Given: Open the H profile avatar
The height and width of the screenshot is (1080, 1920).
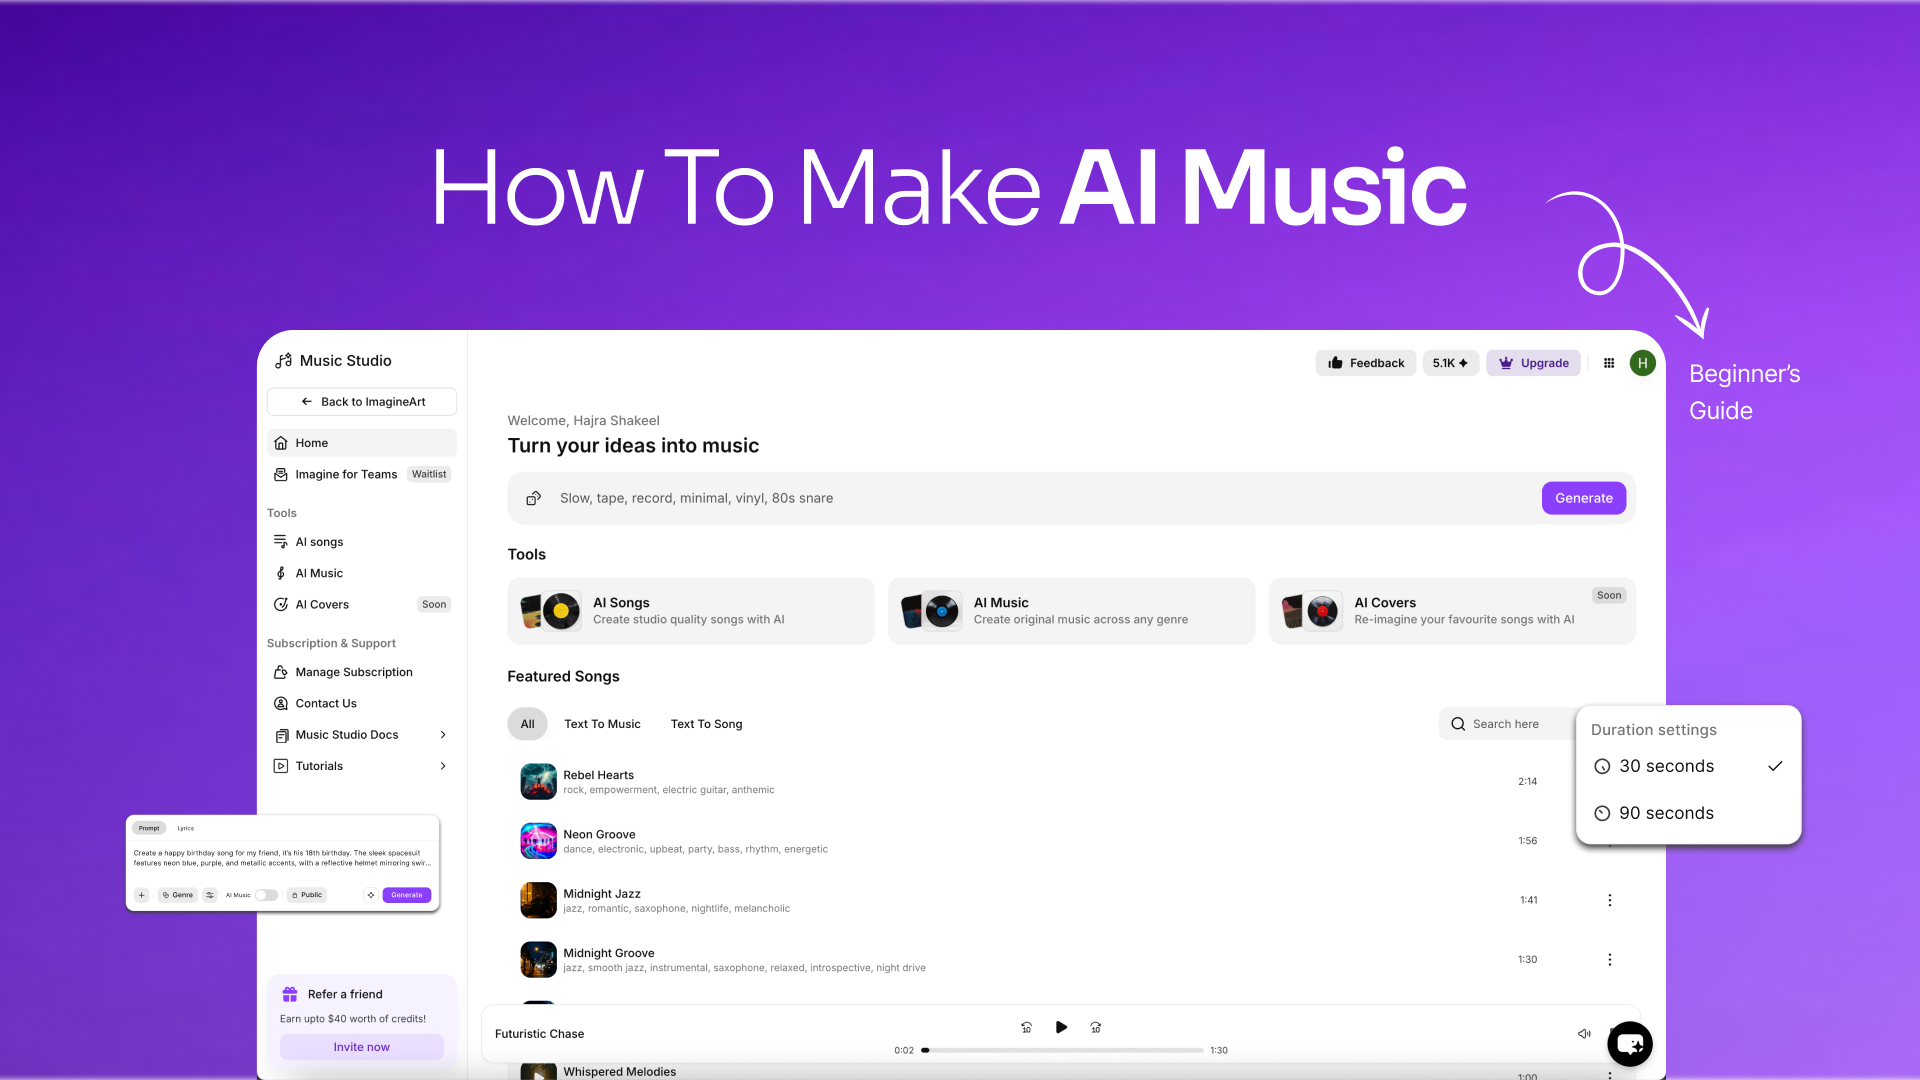Looking at the screenshot, I should (x=1643, y=363).
